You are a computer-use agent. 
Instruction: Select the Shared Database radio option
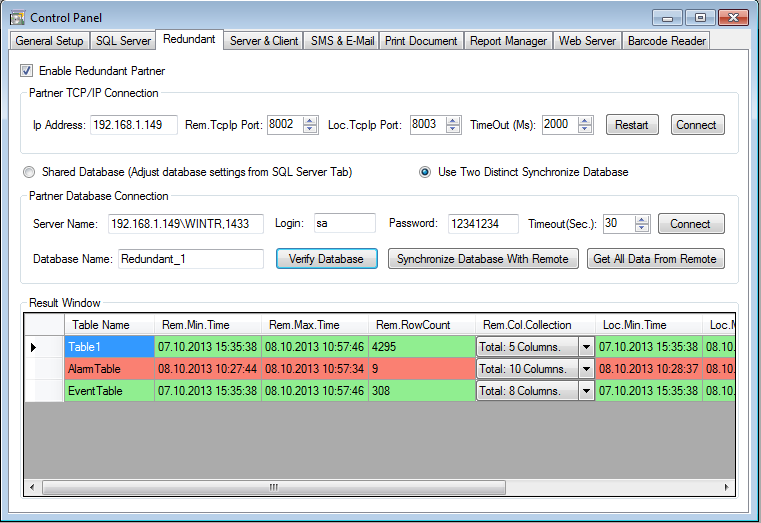tap(29, 172)
